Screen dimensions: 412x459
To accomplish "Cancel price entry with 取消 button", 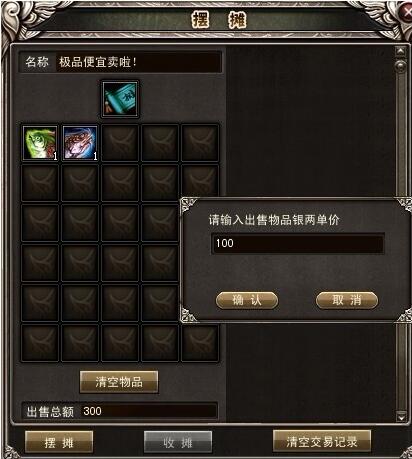I will click(347, 300).
